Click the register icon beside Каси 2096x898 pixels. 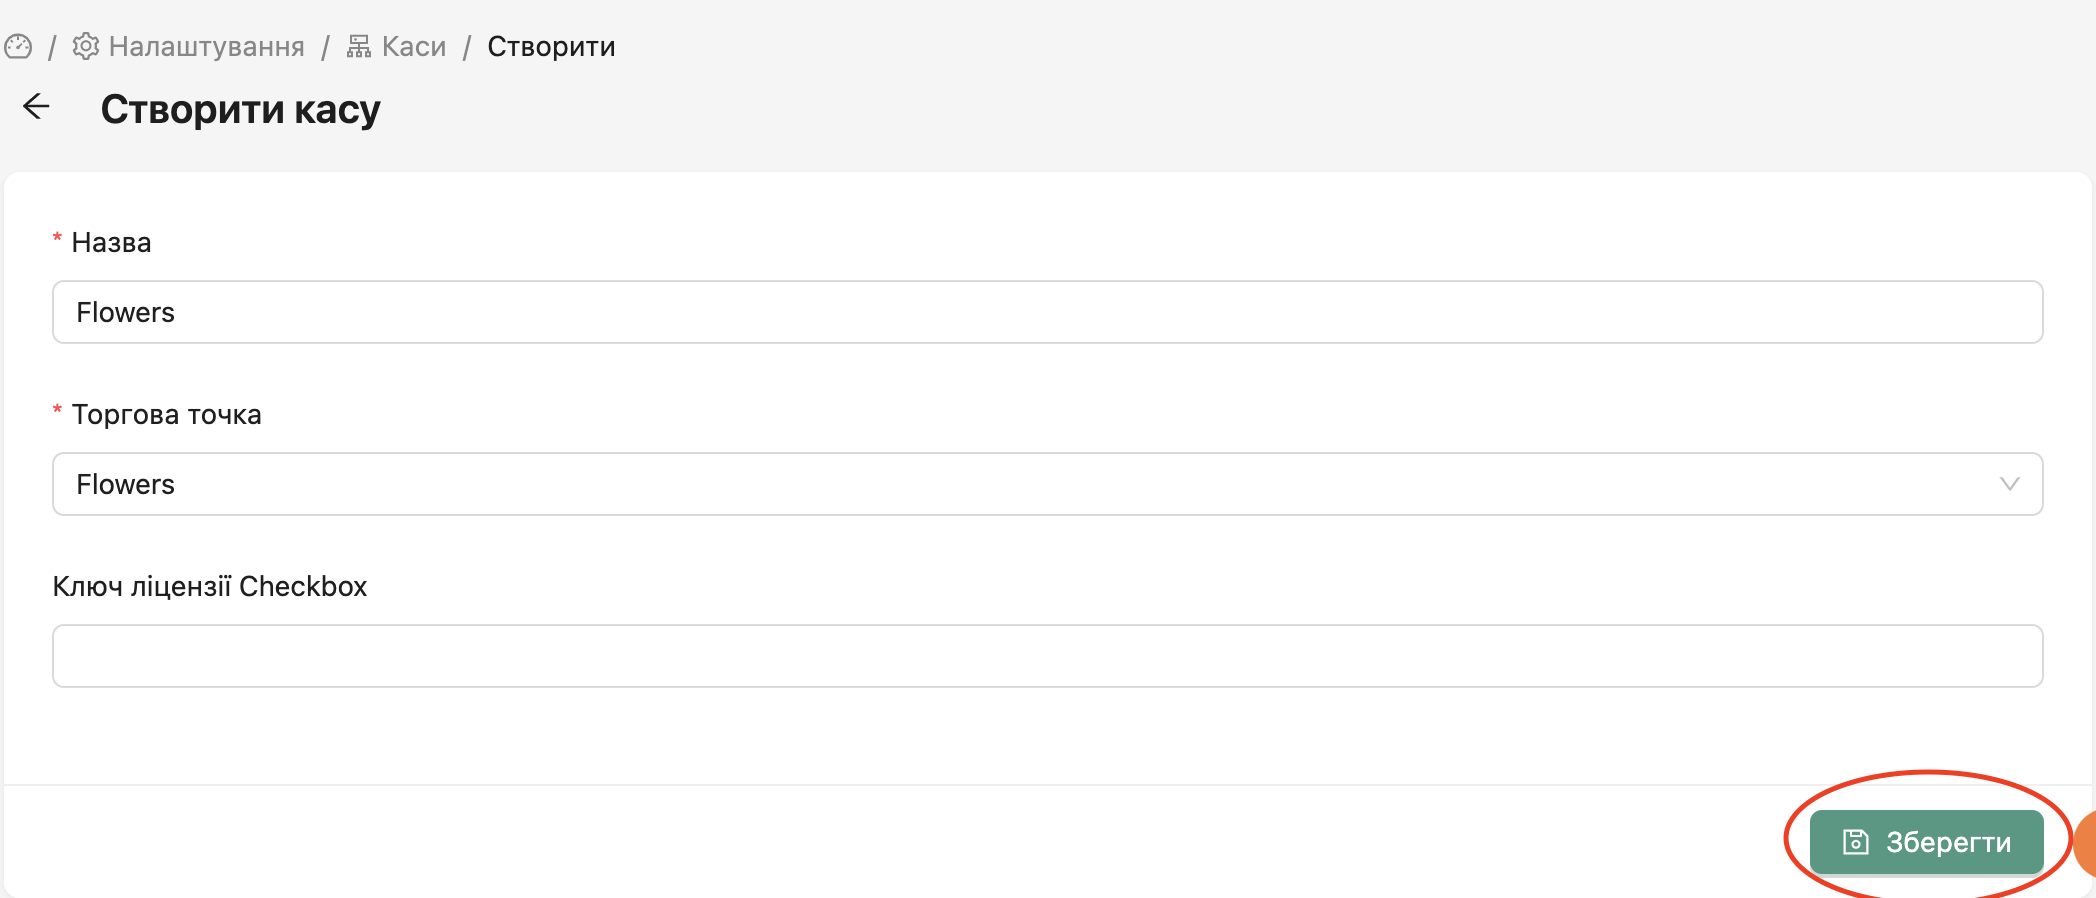point(359,47)
